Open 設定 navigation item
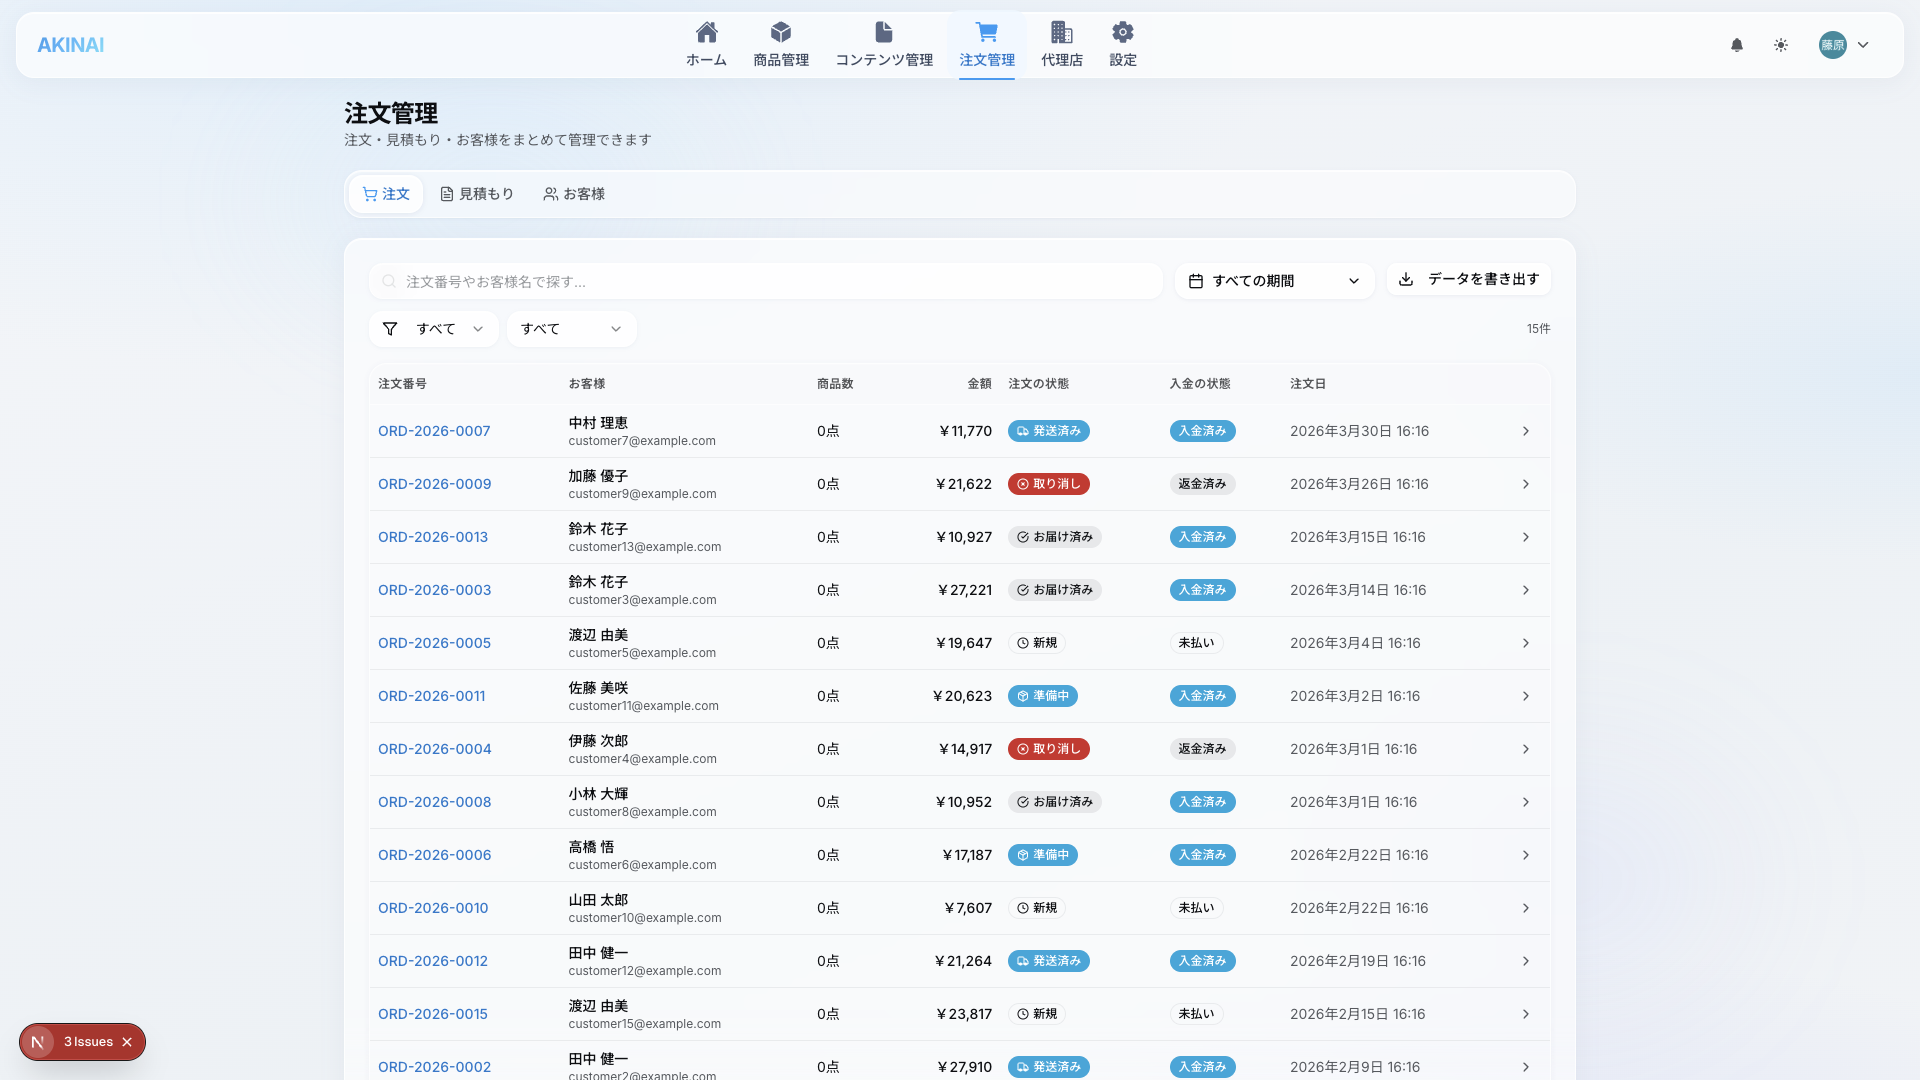The image size is (1920, 1080). pos(1123,45)
